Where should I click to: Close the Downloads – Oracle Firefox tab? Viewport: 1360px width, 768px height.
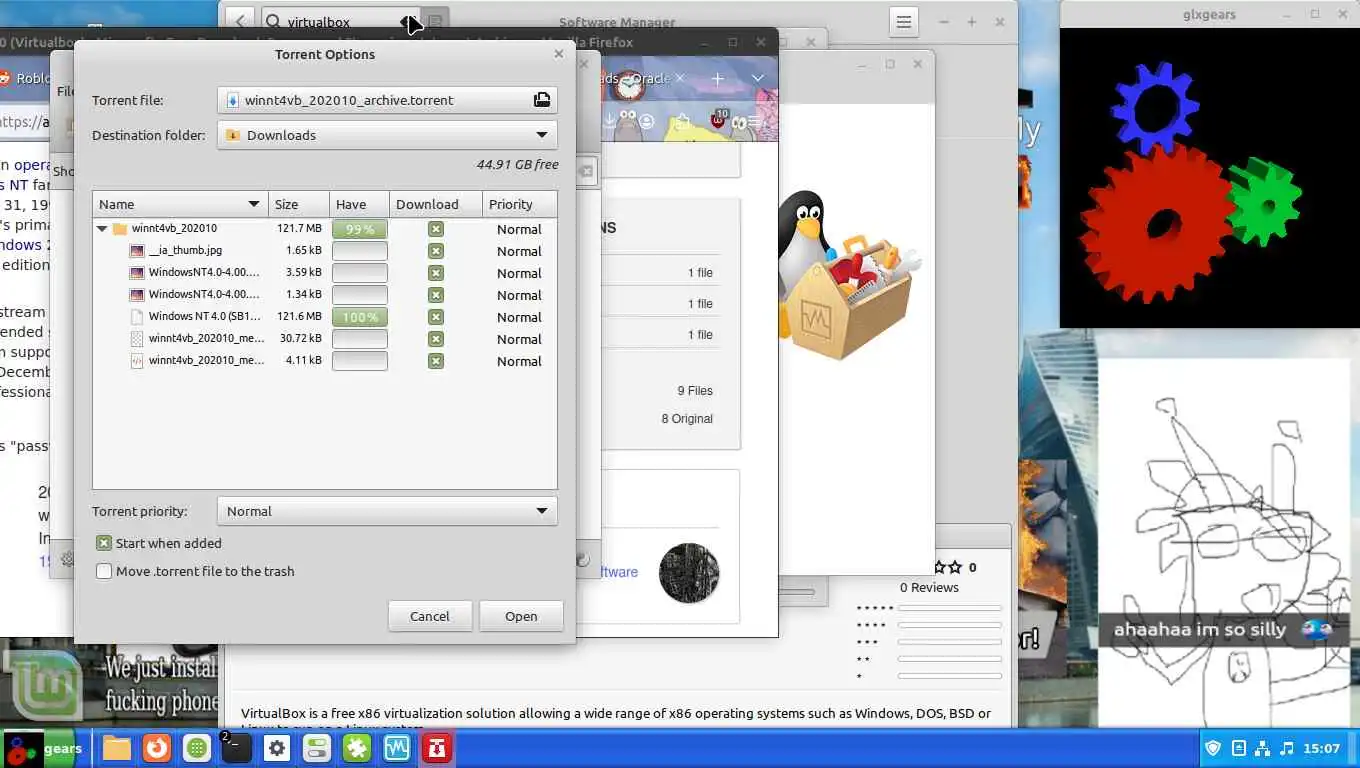(680, 78)
